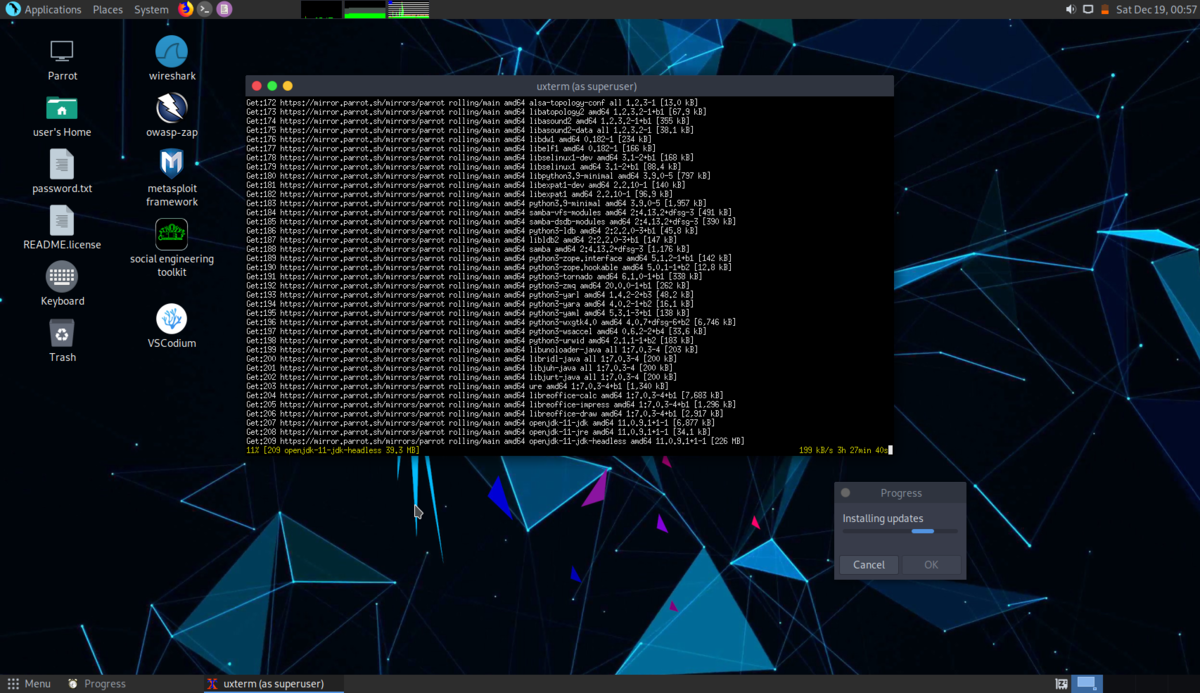Open the Parrot computer desktop icon
This screenshot has width=1200, height=693.
62,51
